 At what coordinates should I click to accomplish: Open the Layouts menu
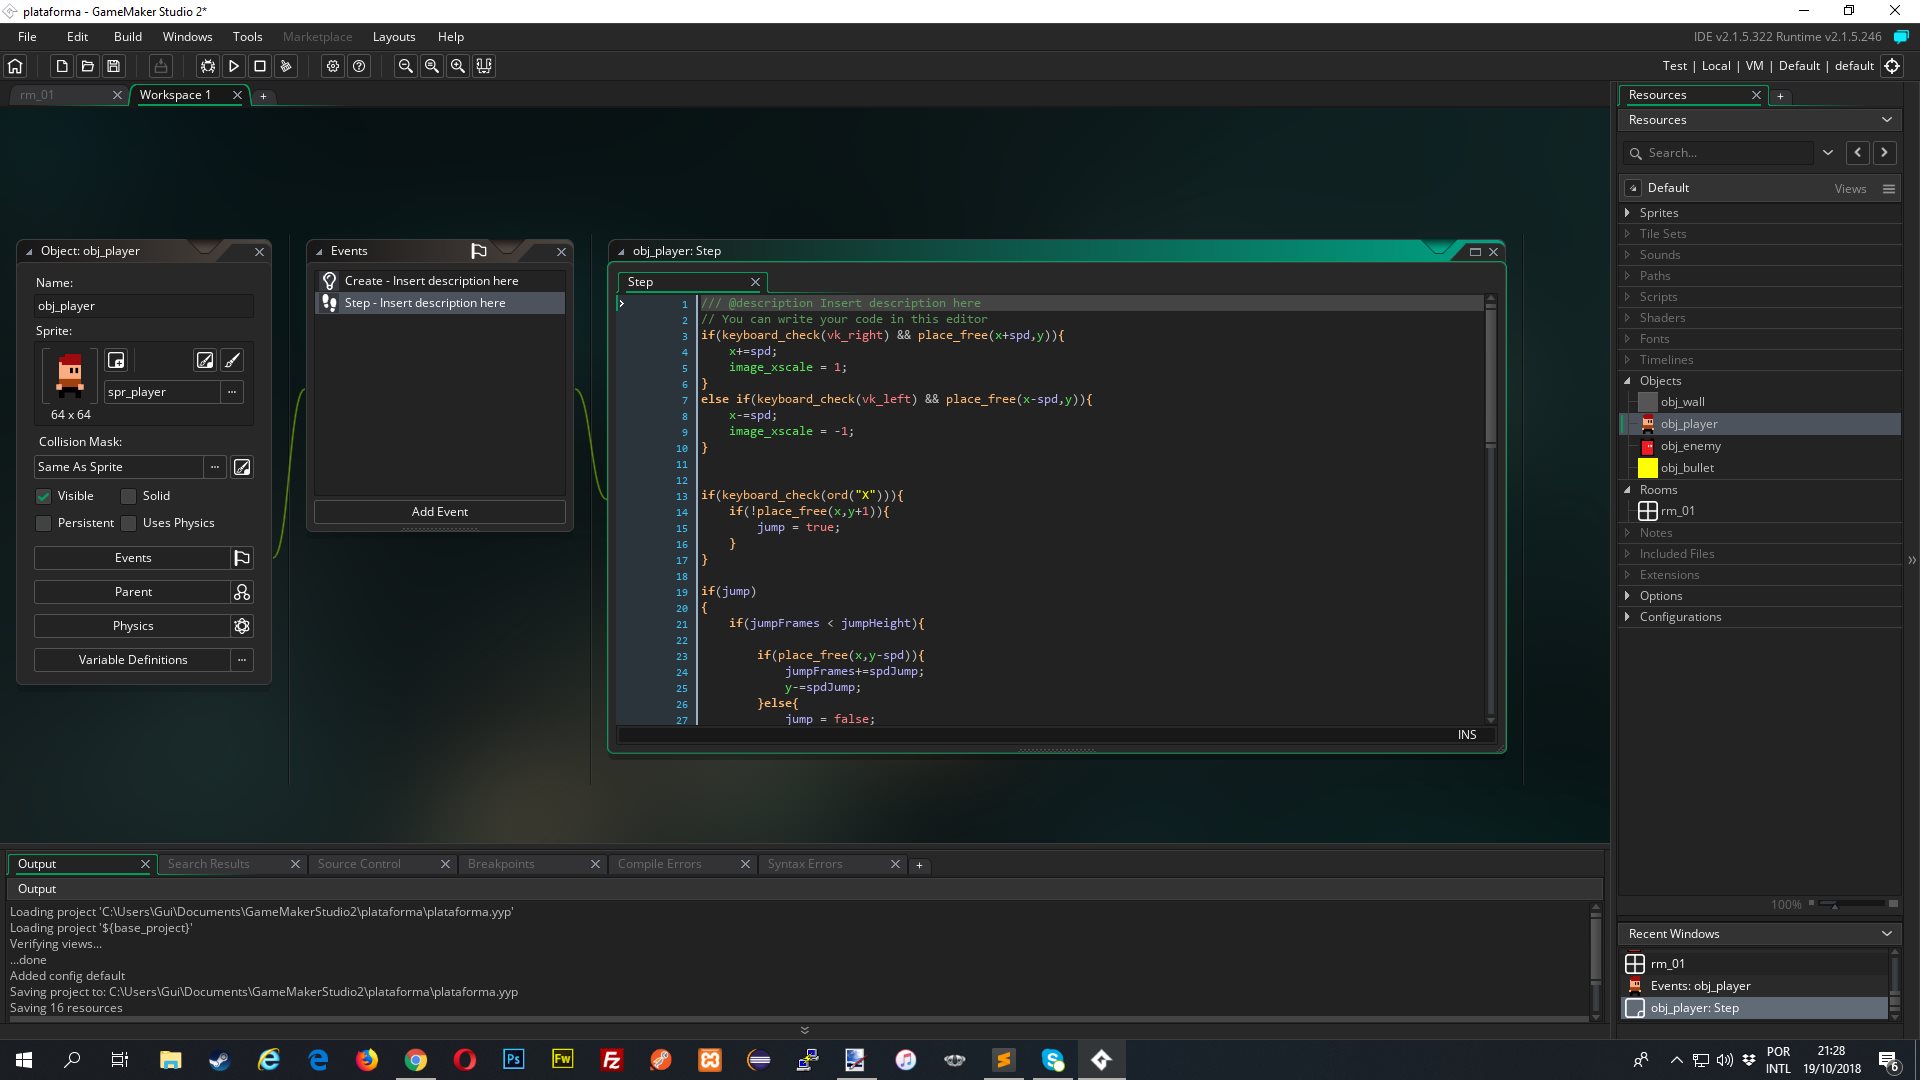click(x=393, y=36)
